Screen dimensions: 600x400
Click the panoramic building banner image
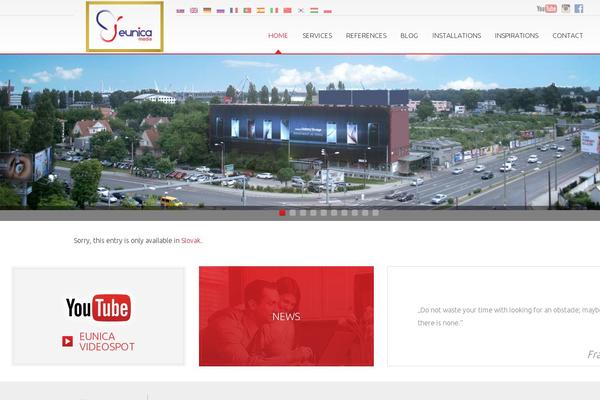[300, 132]
